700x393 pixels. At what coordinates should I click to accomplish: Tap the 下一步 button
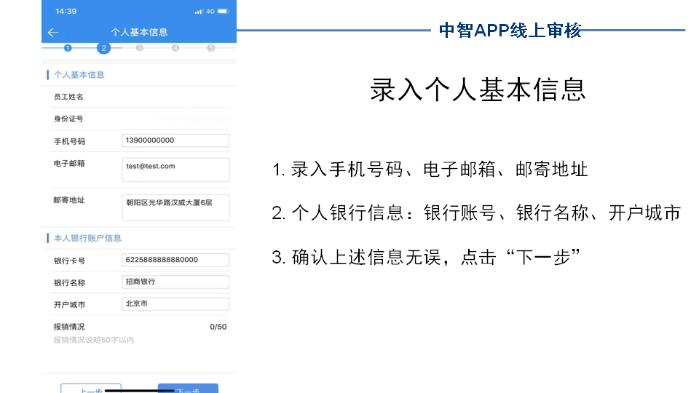188,389
